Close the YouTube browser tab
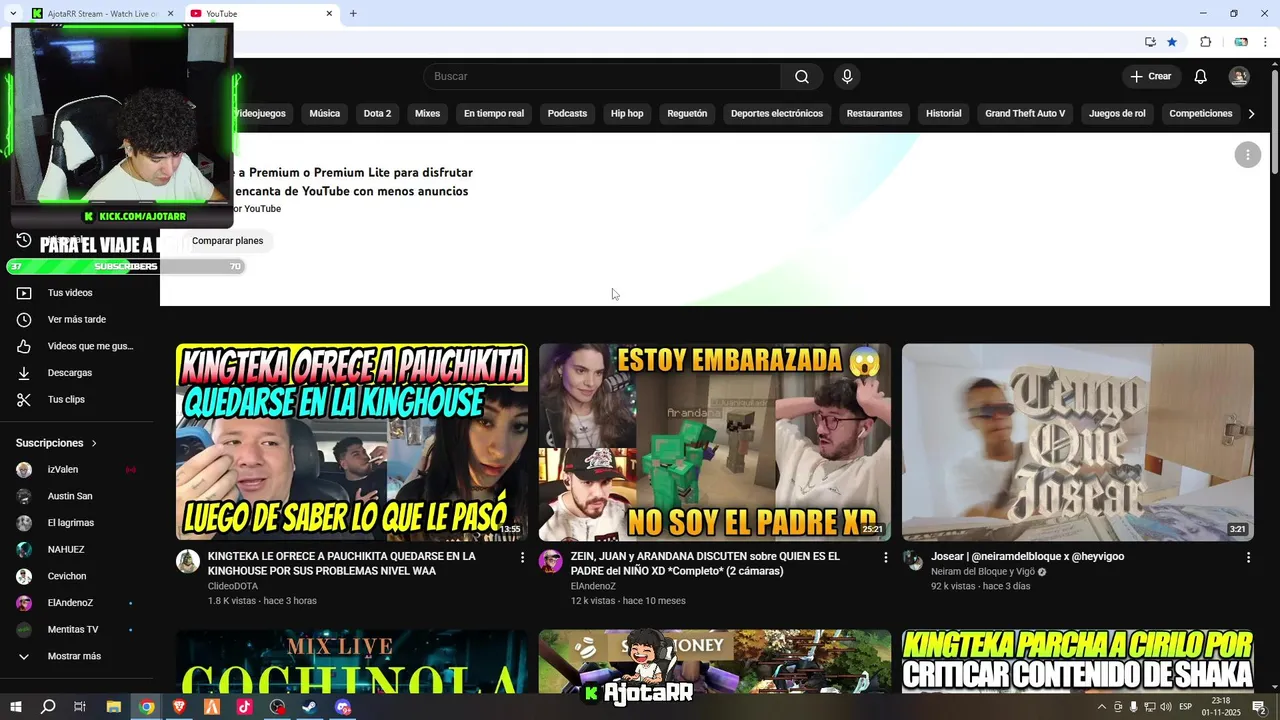The image size is (1280, 720). pyautogui.click(x=329, y=14)
